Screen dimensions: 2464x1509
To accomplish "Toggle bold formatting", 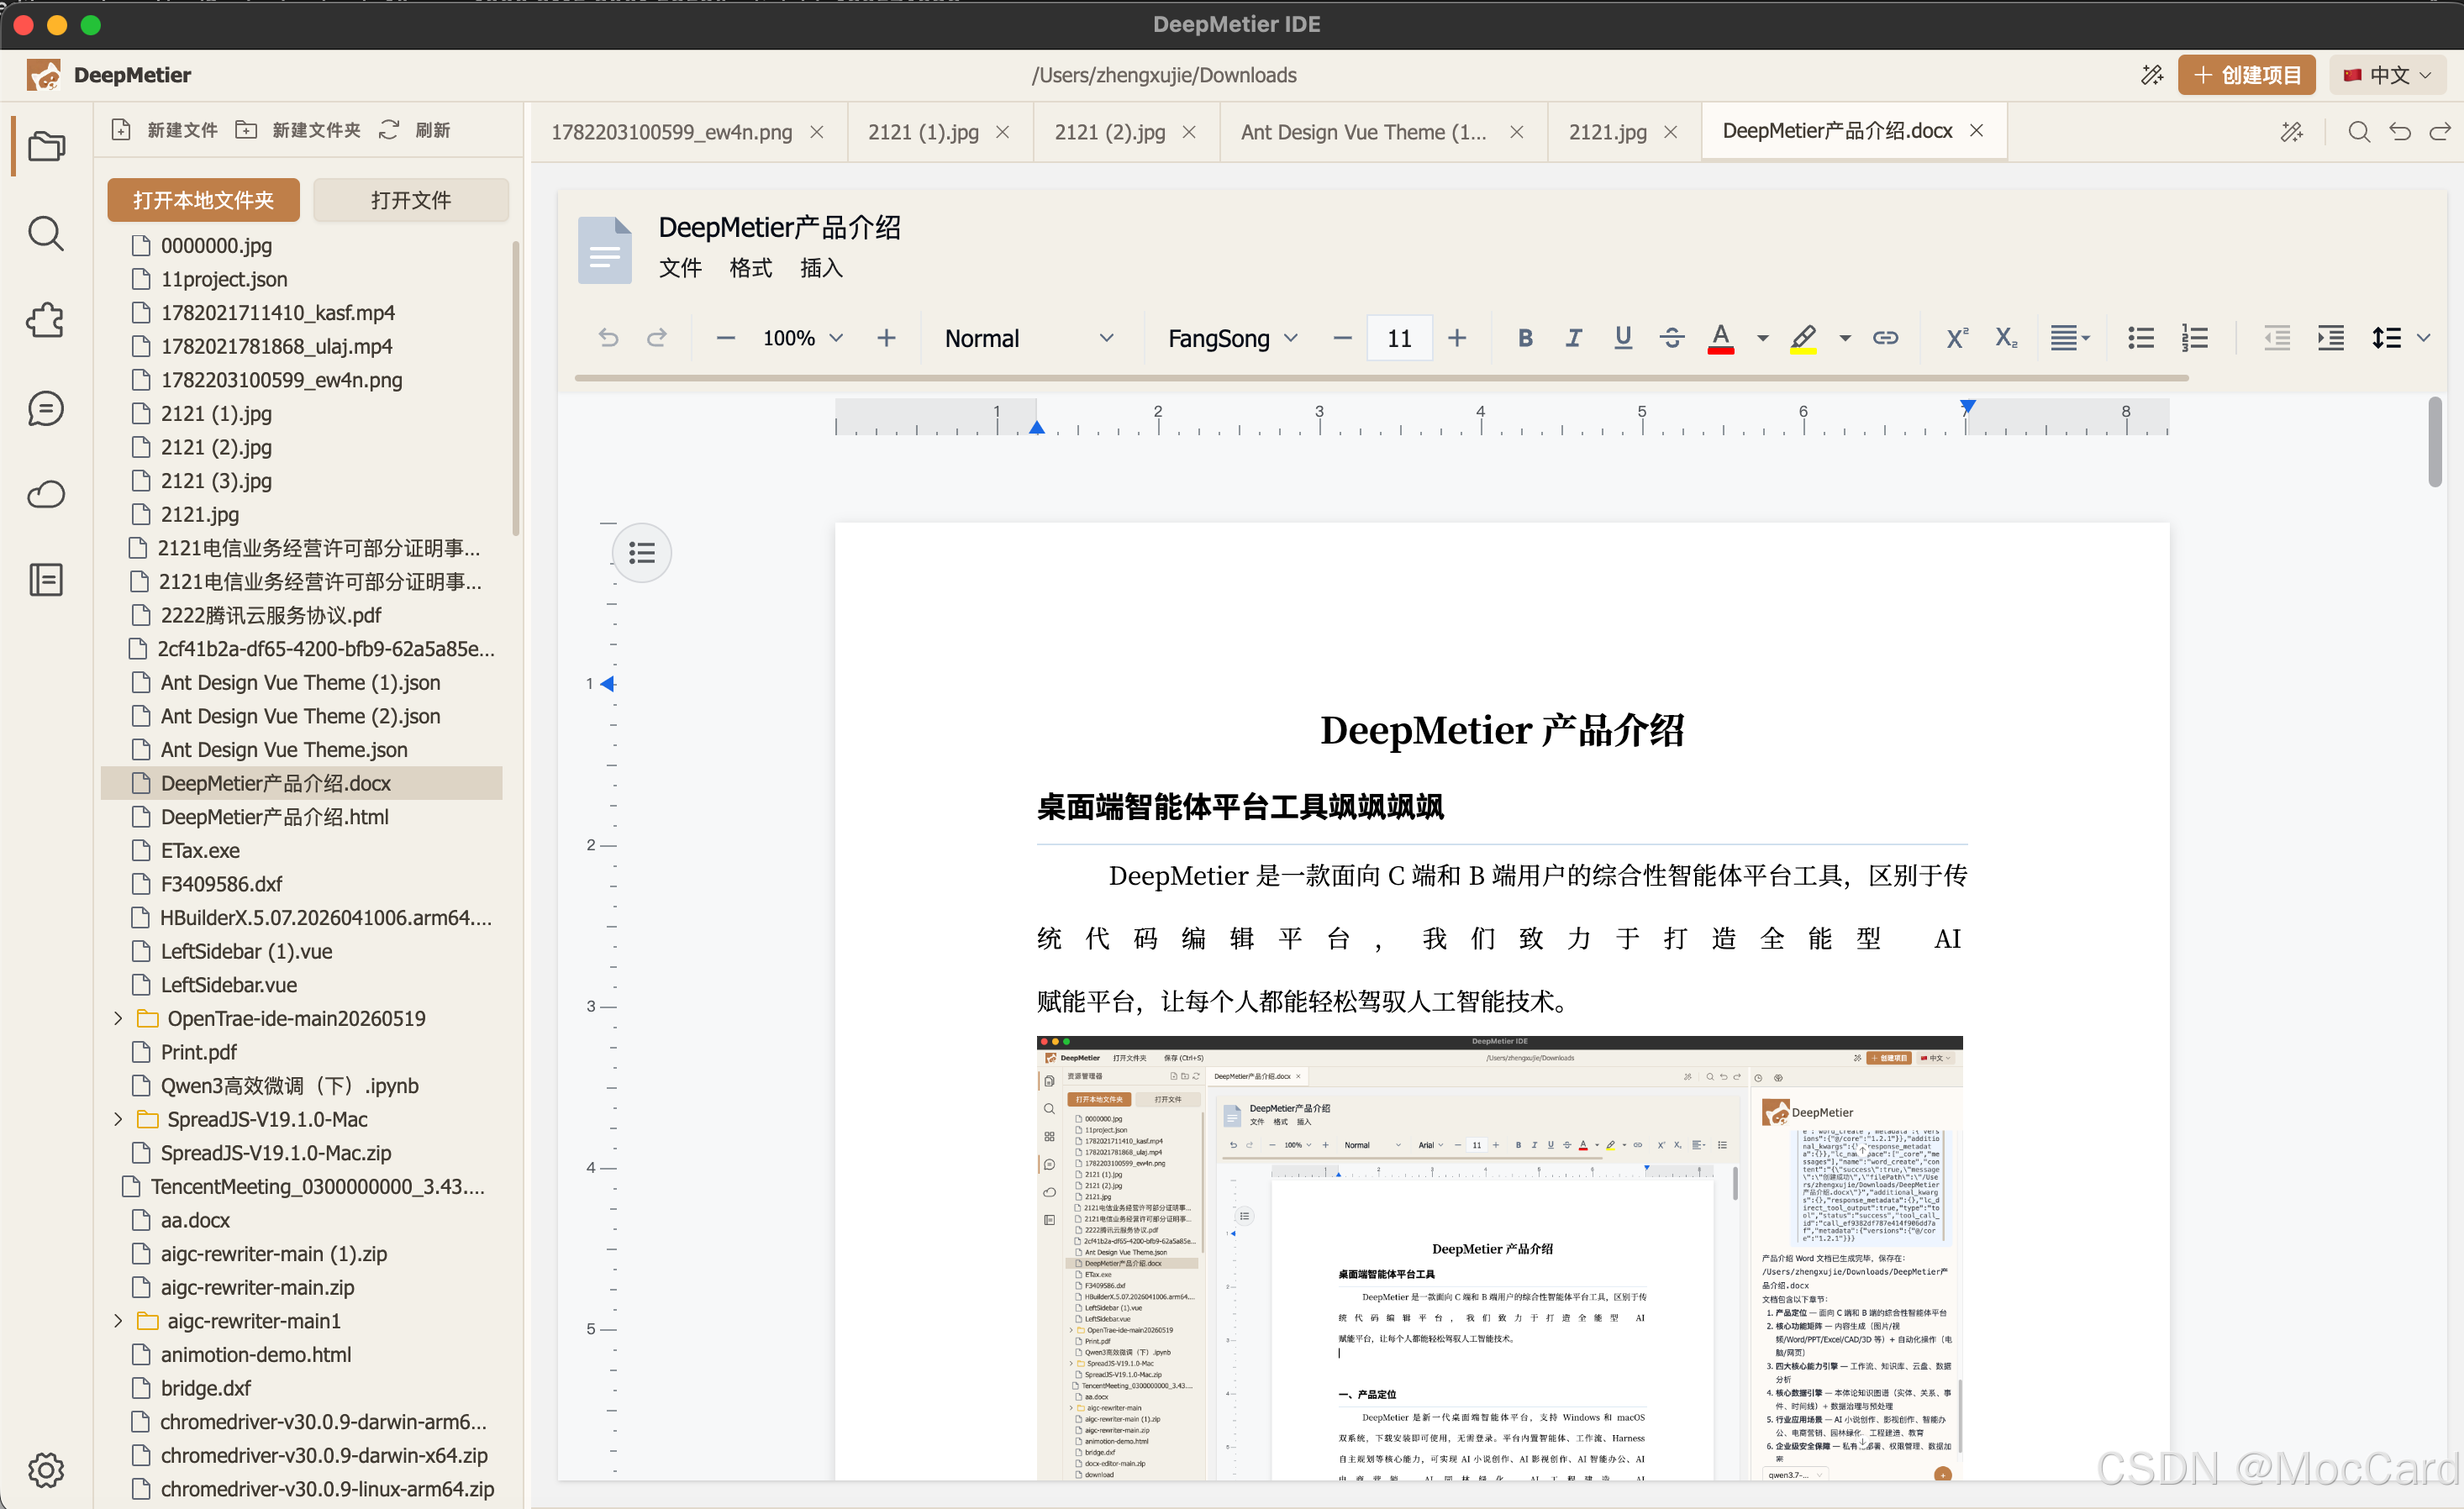I will (x=1525, y=338).
